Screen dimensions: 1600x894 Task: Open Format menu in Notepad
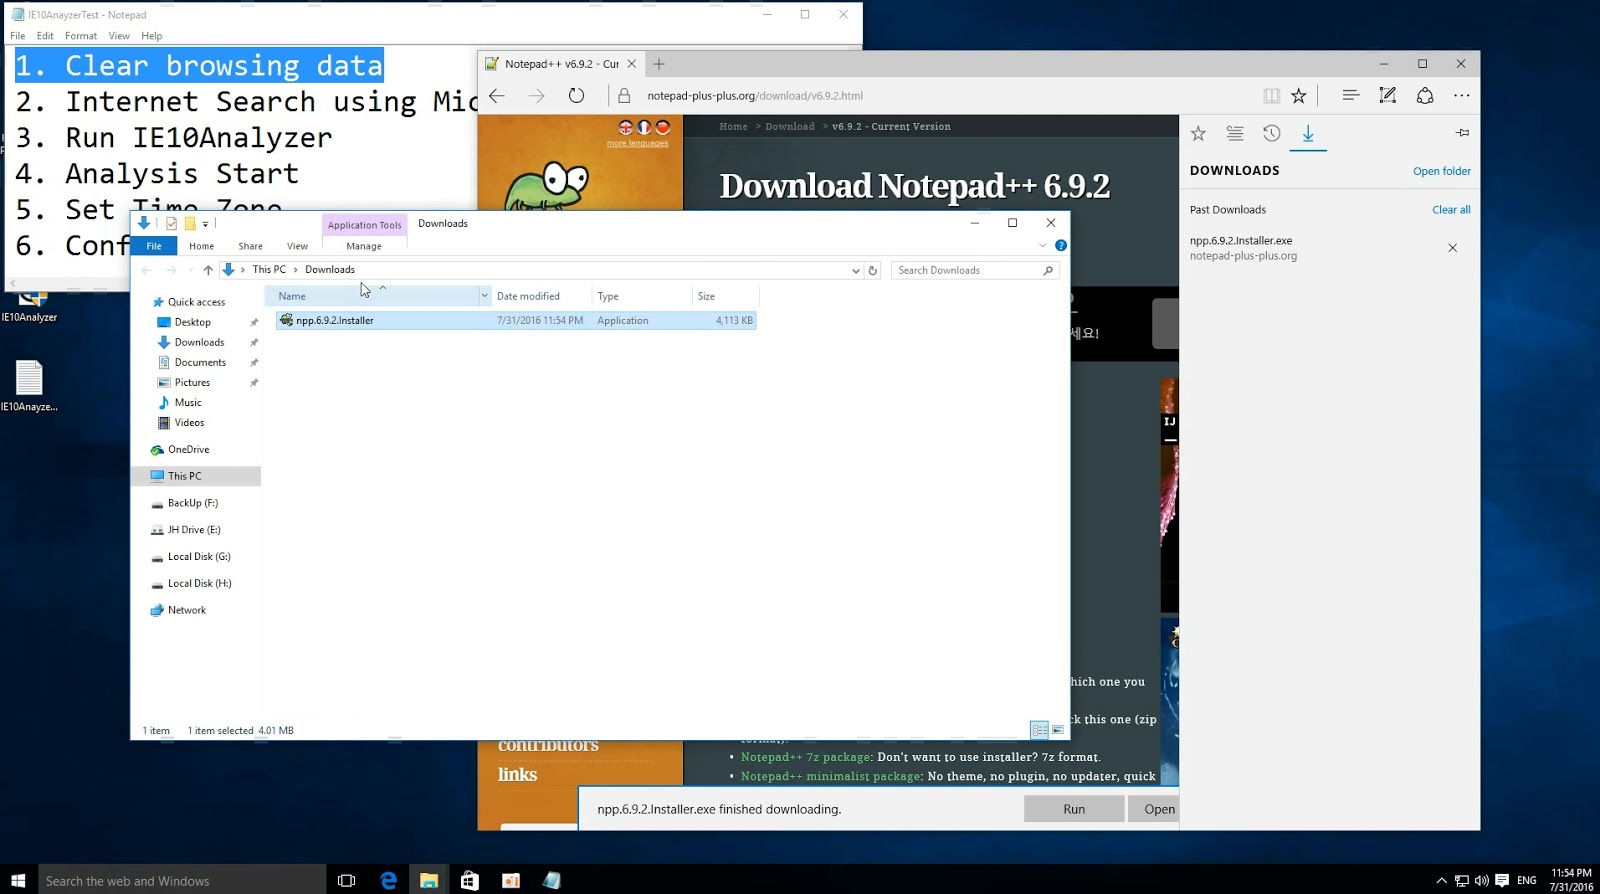click(81, 36)
